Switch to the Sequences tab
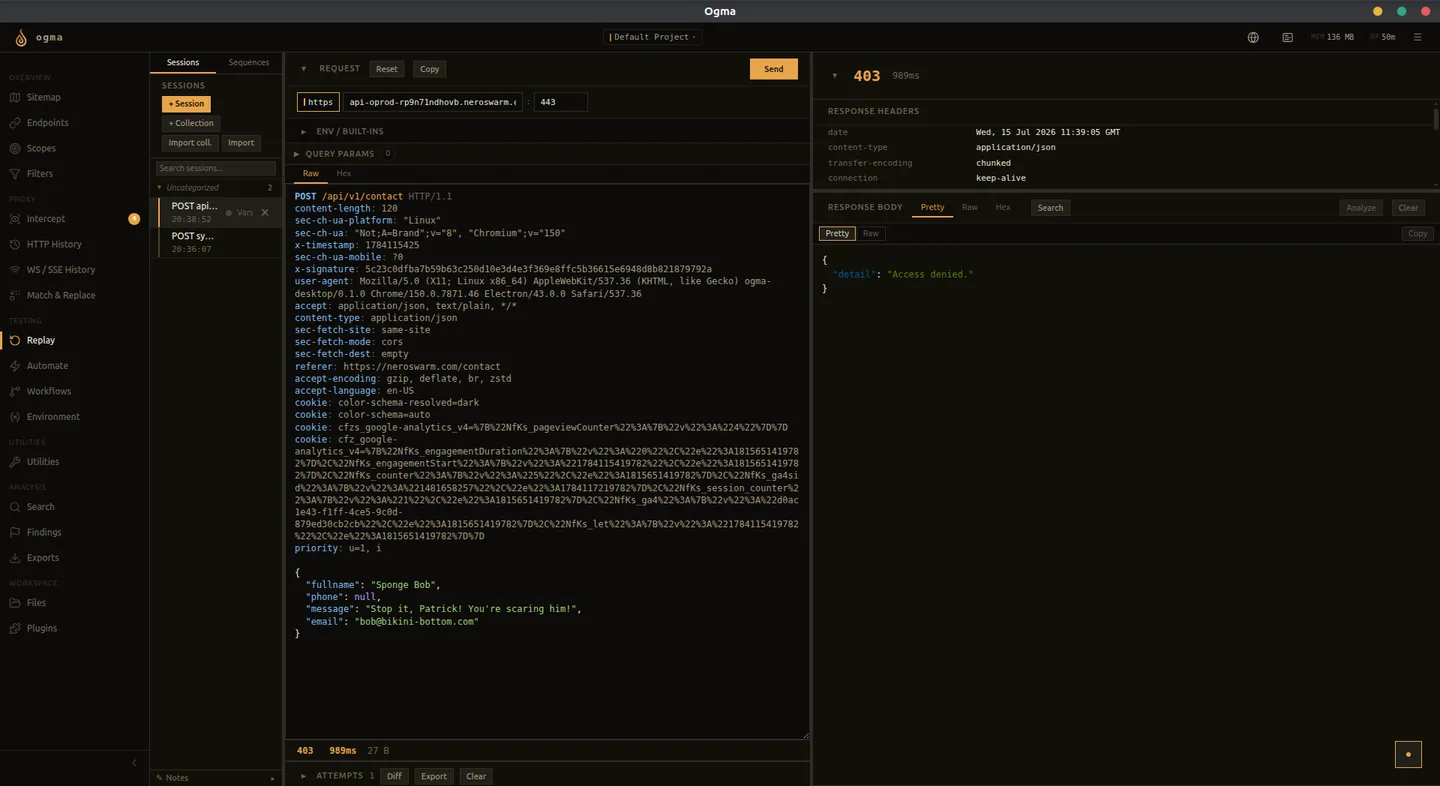The image size is (1440, 786). (248, 63)
